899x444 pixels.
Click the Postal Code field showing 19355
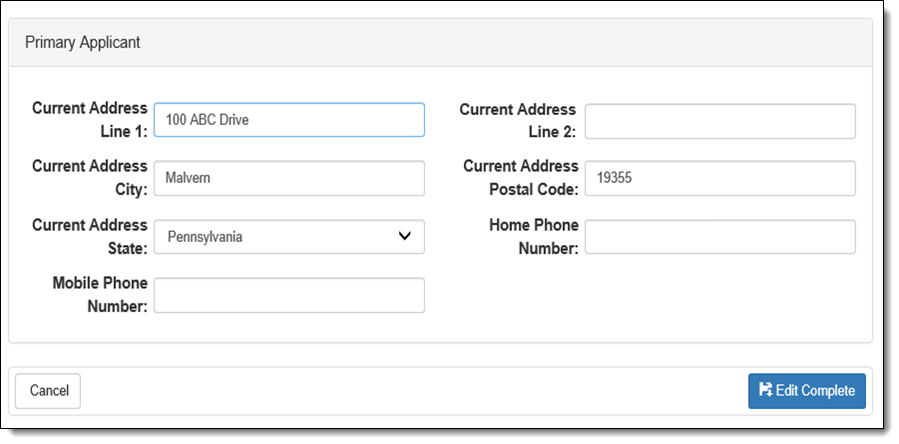720,178
